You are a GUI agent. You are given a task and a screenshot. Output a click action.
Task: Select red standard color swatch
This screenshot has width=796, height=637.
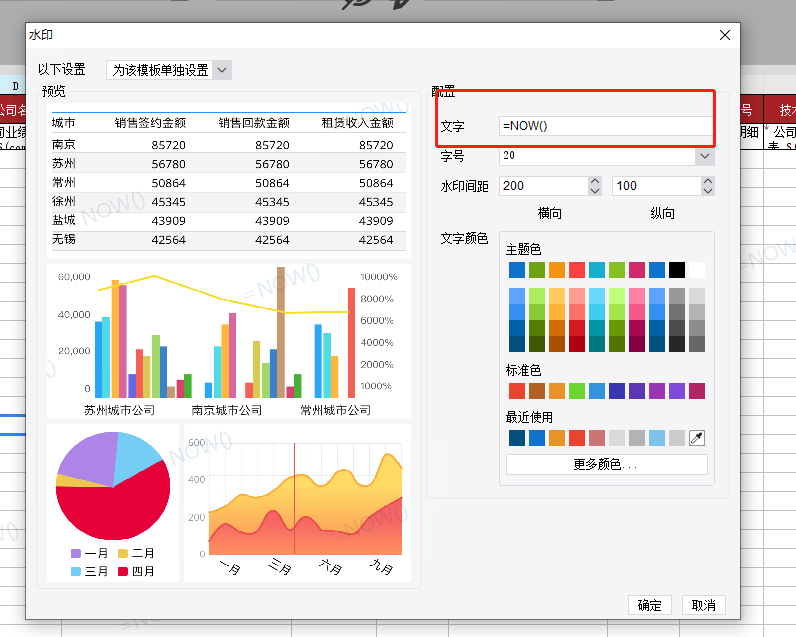click(x=517, y=391)
